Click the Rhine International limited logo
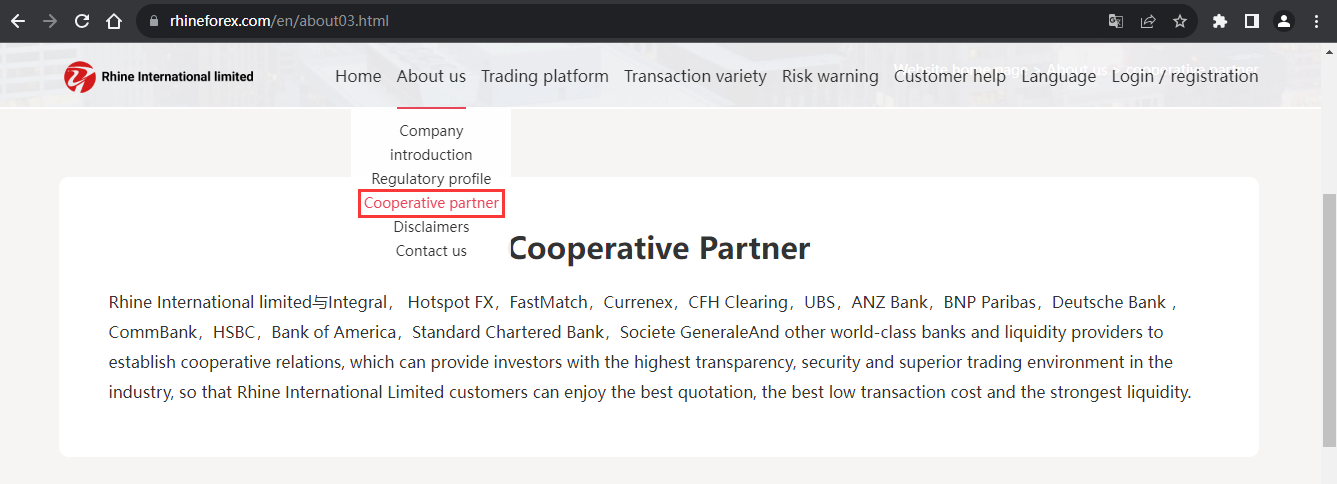 pyautogui.click(x=159, y=76)
